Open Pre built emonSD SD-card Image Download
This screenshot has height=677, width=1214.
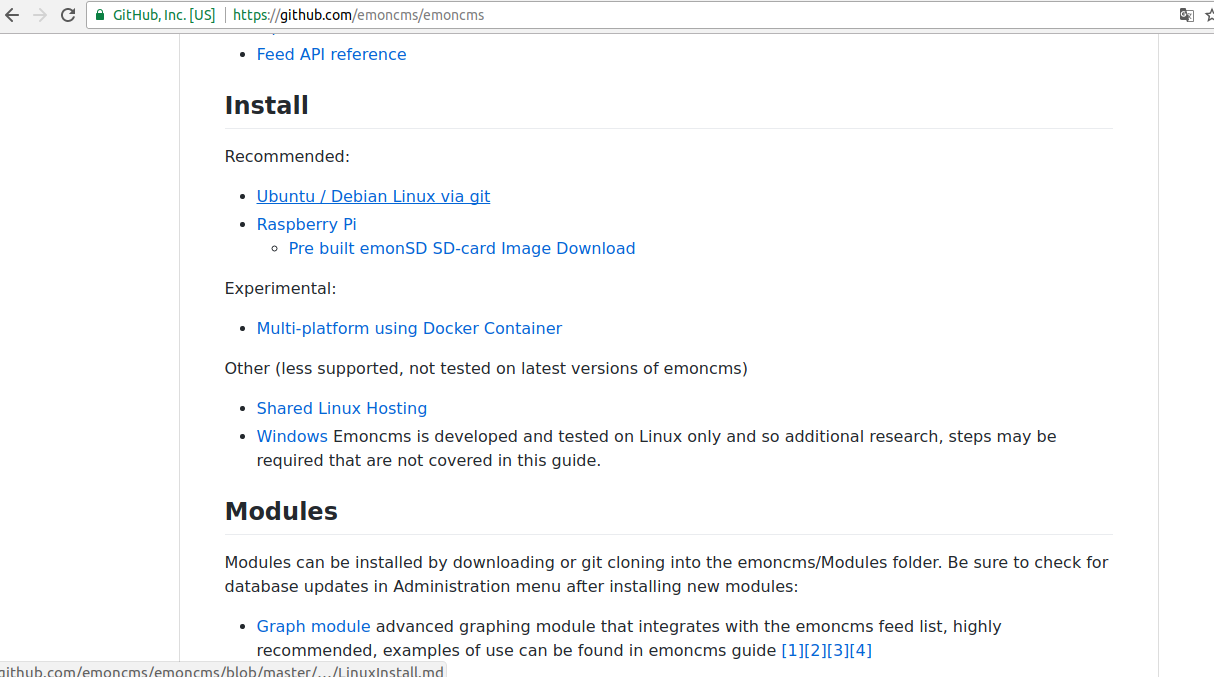[x=462, y=248]
